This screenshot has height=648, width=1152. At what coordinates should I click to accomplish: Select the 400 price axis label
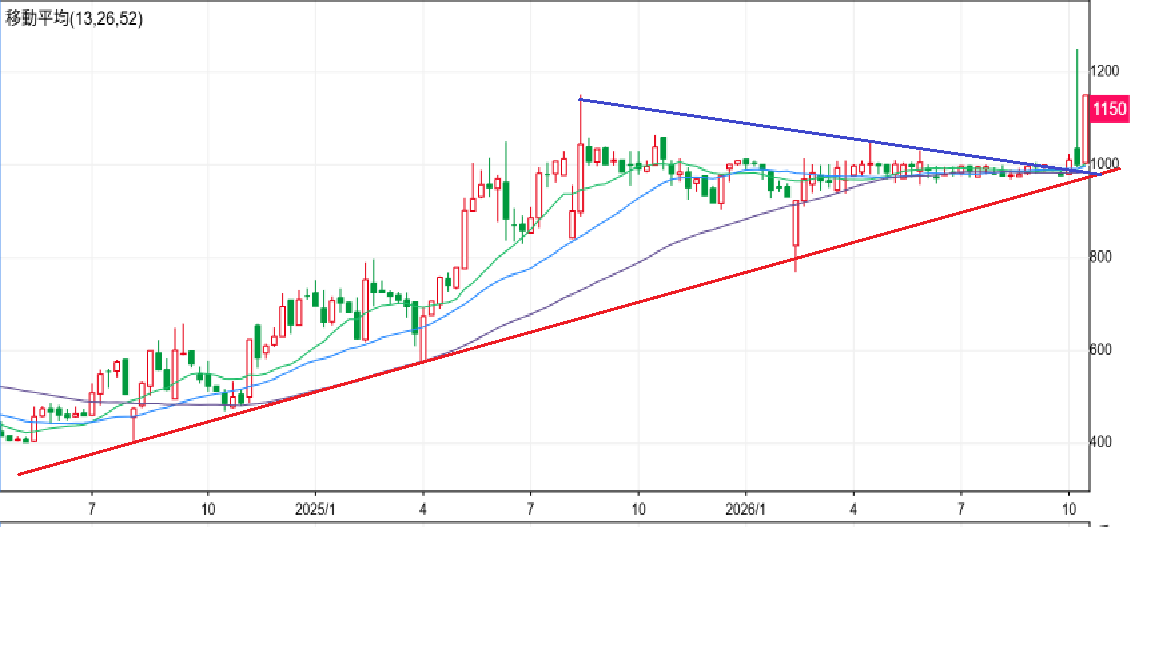(x=1101, y=442)
